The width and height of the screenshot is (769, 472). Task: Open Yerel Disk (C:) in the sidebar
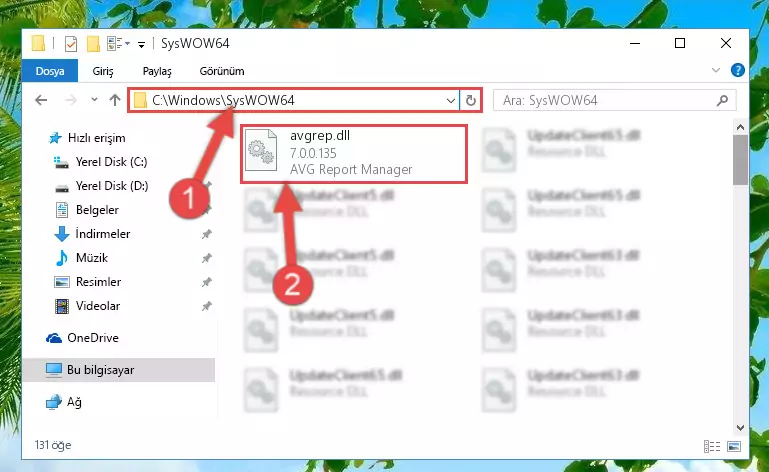101,162
